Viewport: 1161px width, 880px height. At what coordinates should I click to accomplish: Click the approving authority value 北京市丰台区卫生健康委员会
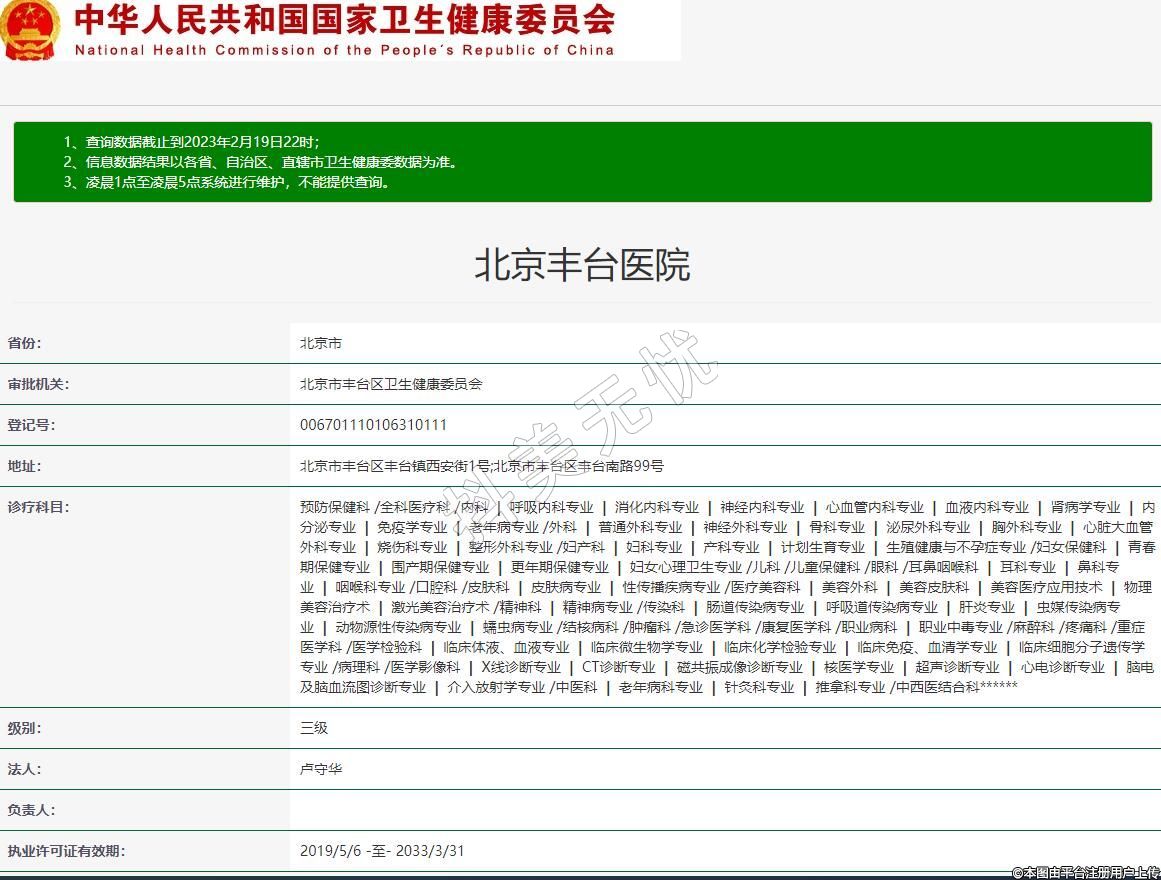391,384
